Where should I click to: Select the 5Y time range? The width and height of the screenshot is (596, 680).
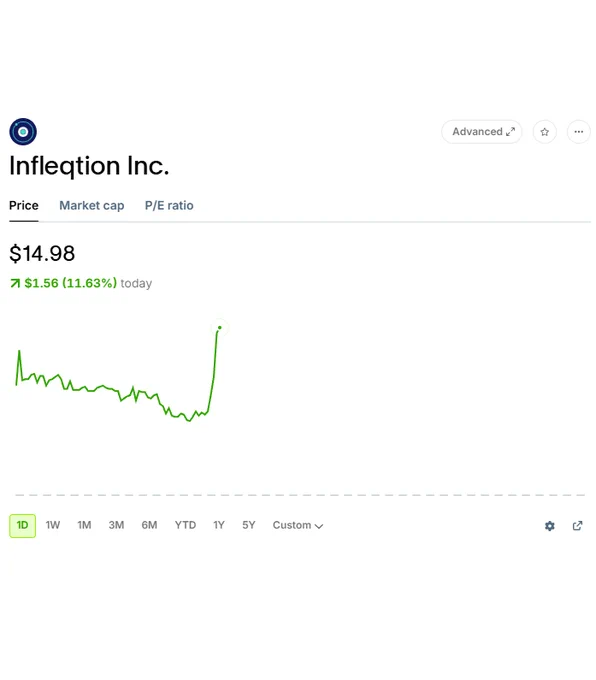click(x=249, y=525)
